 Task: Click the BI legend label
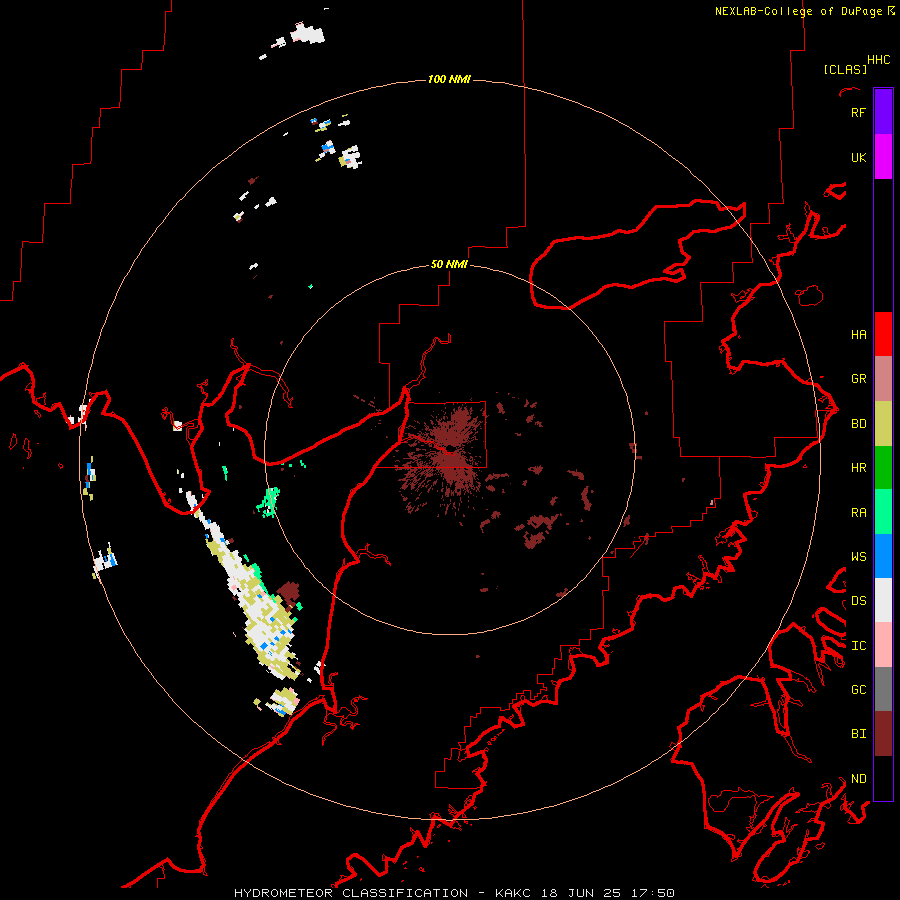(858, 734)
